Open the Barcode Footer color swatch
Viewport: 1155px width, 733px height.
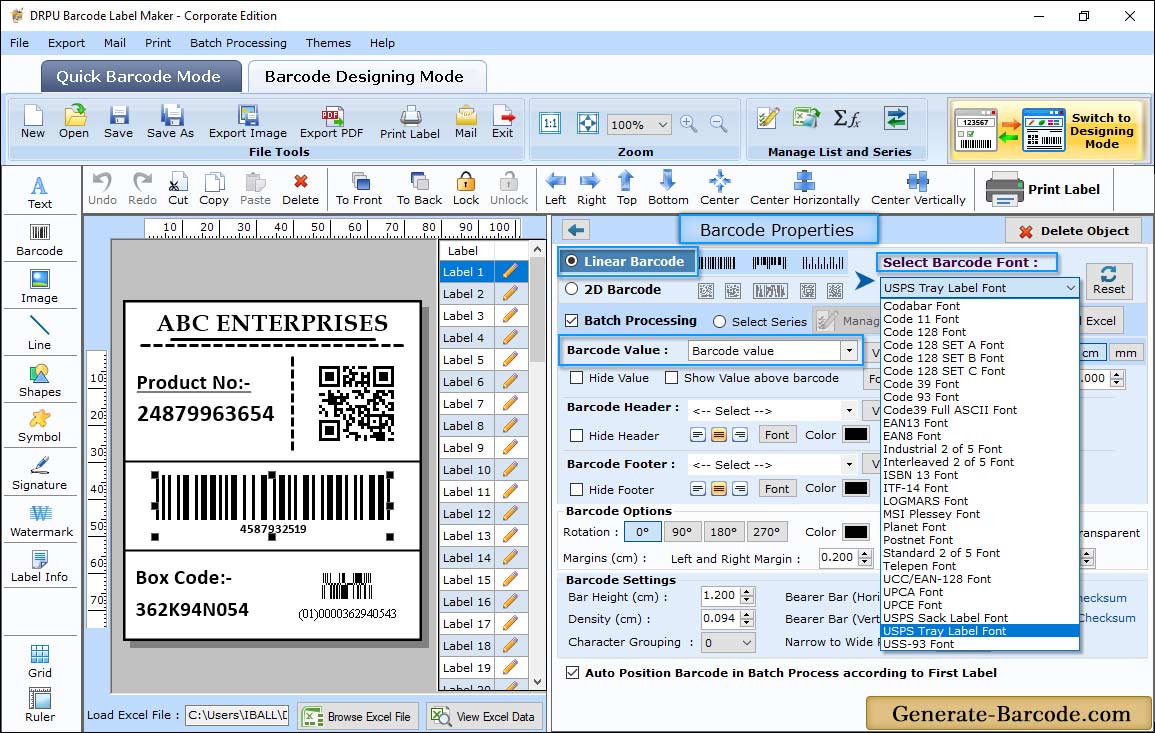pos(856,488)
